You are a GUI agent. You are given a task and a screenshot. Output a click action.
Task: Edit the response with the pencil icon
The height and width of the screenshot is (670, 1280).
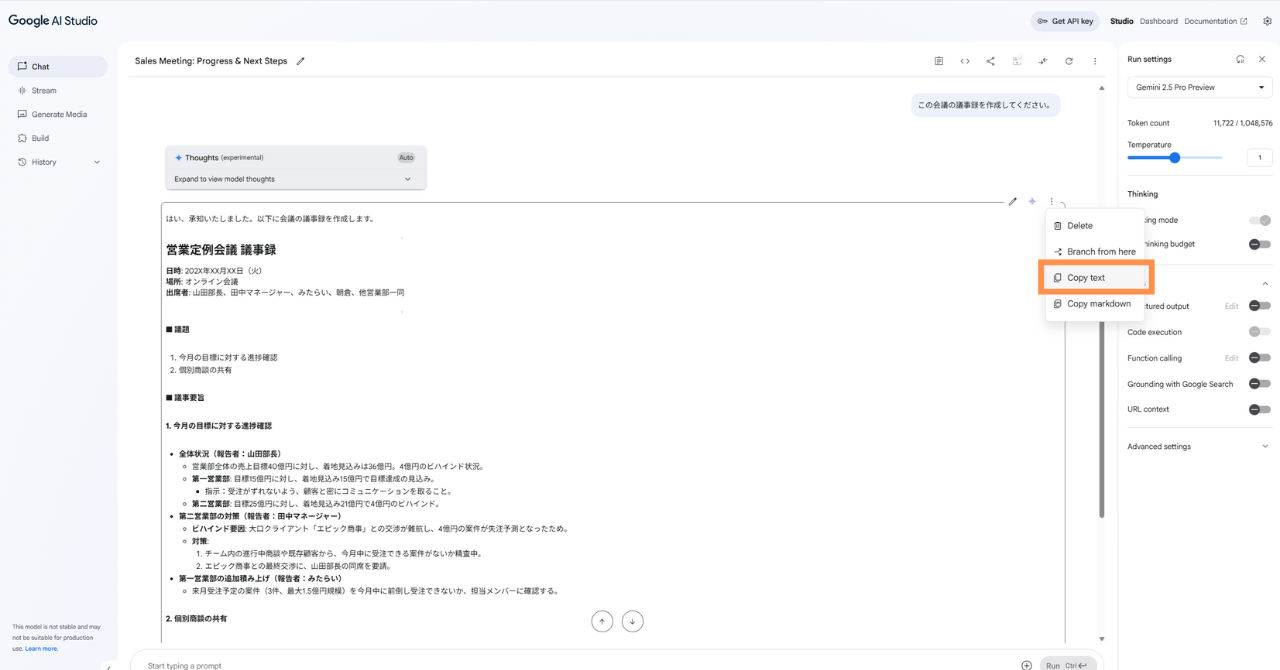(1013, 202)
